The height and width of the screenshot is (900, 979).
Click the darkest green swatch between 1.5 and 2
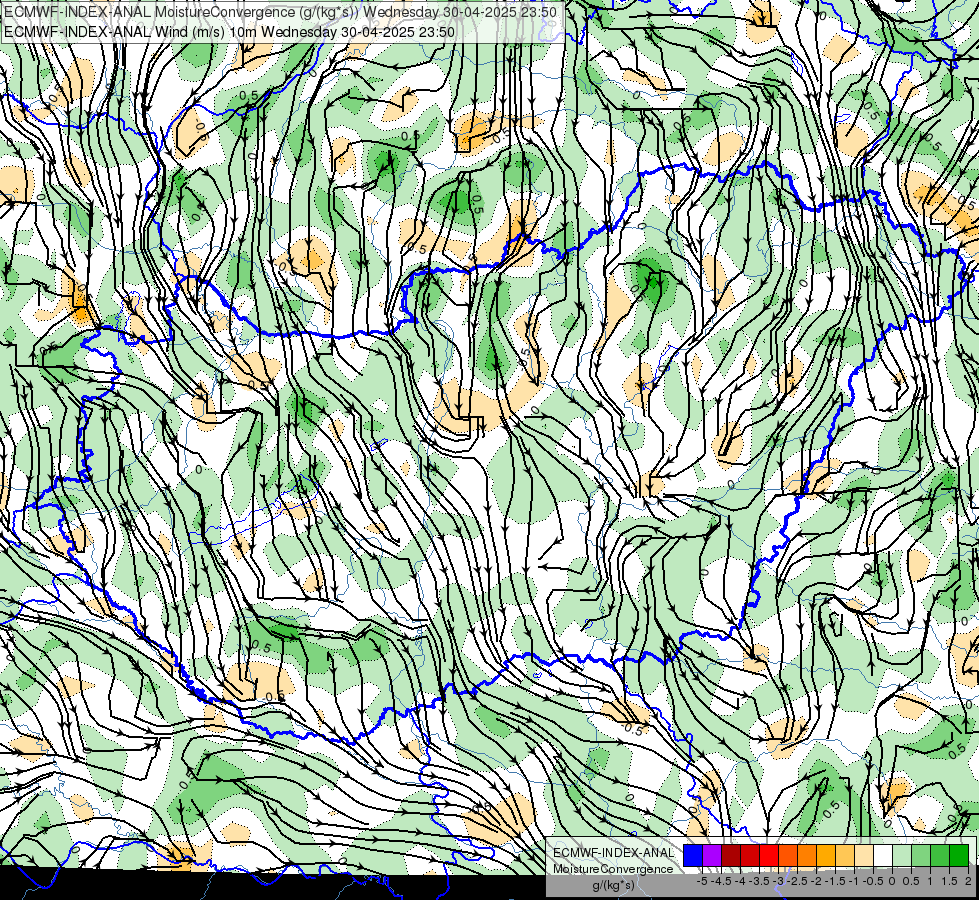point(959,855)
